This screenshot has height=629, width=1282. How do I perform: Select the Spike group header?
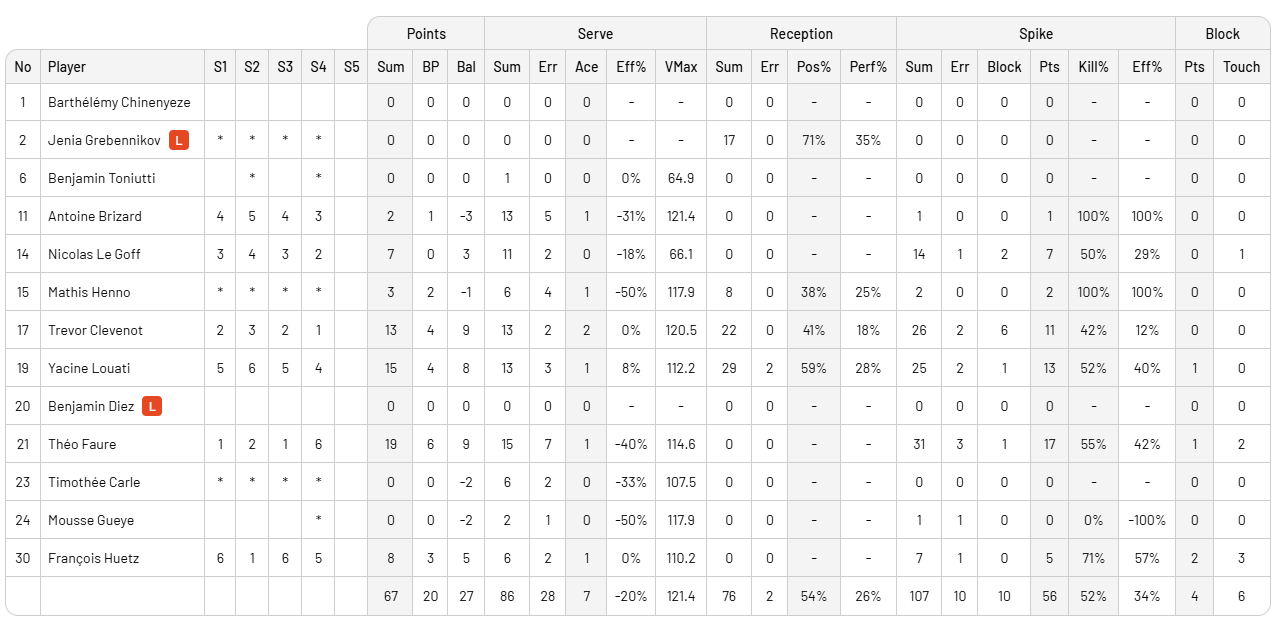(1035, 34)
